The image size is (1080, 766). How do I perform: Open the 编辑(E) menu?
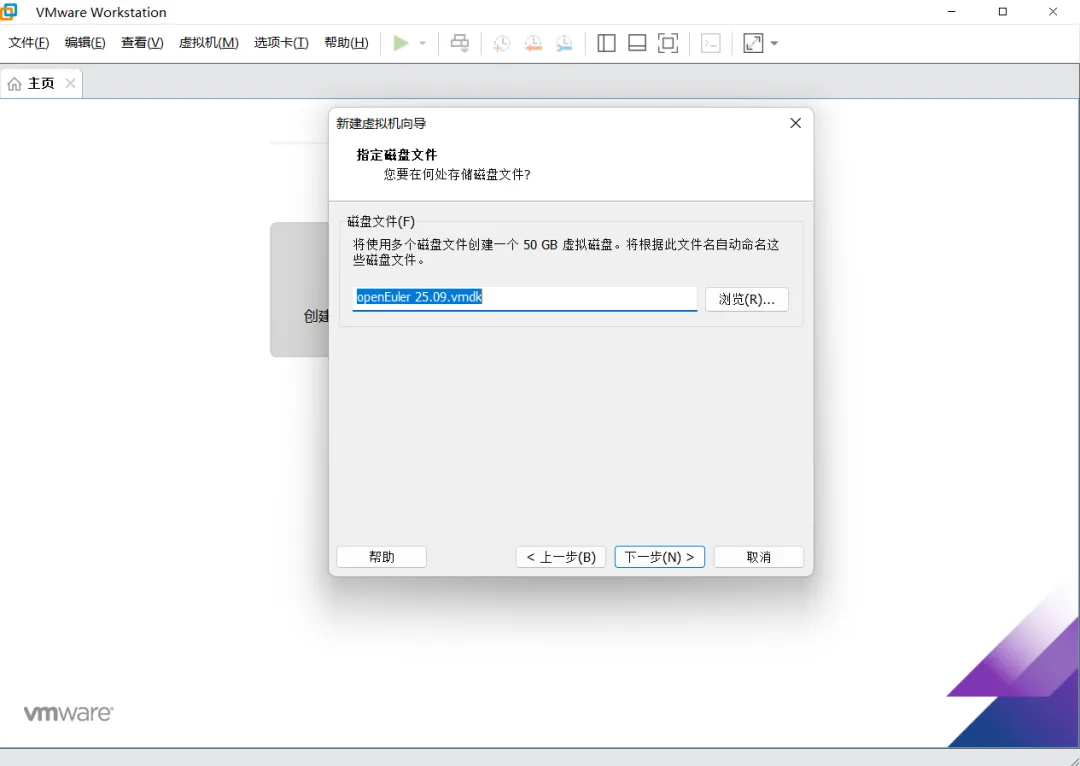pos(85,43)
